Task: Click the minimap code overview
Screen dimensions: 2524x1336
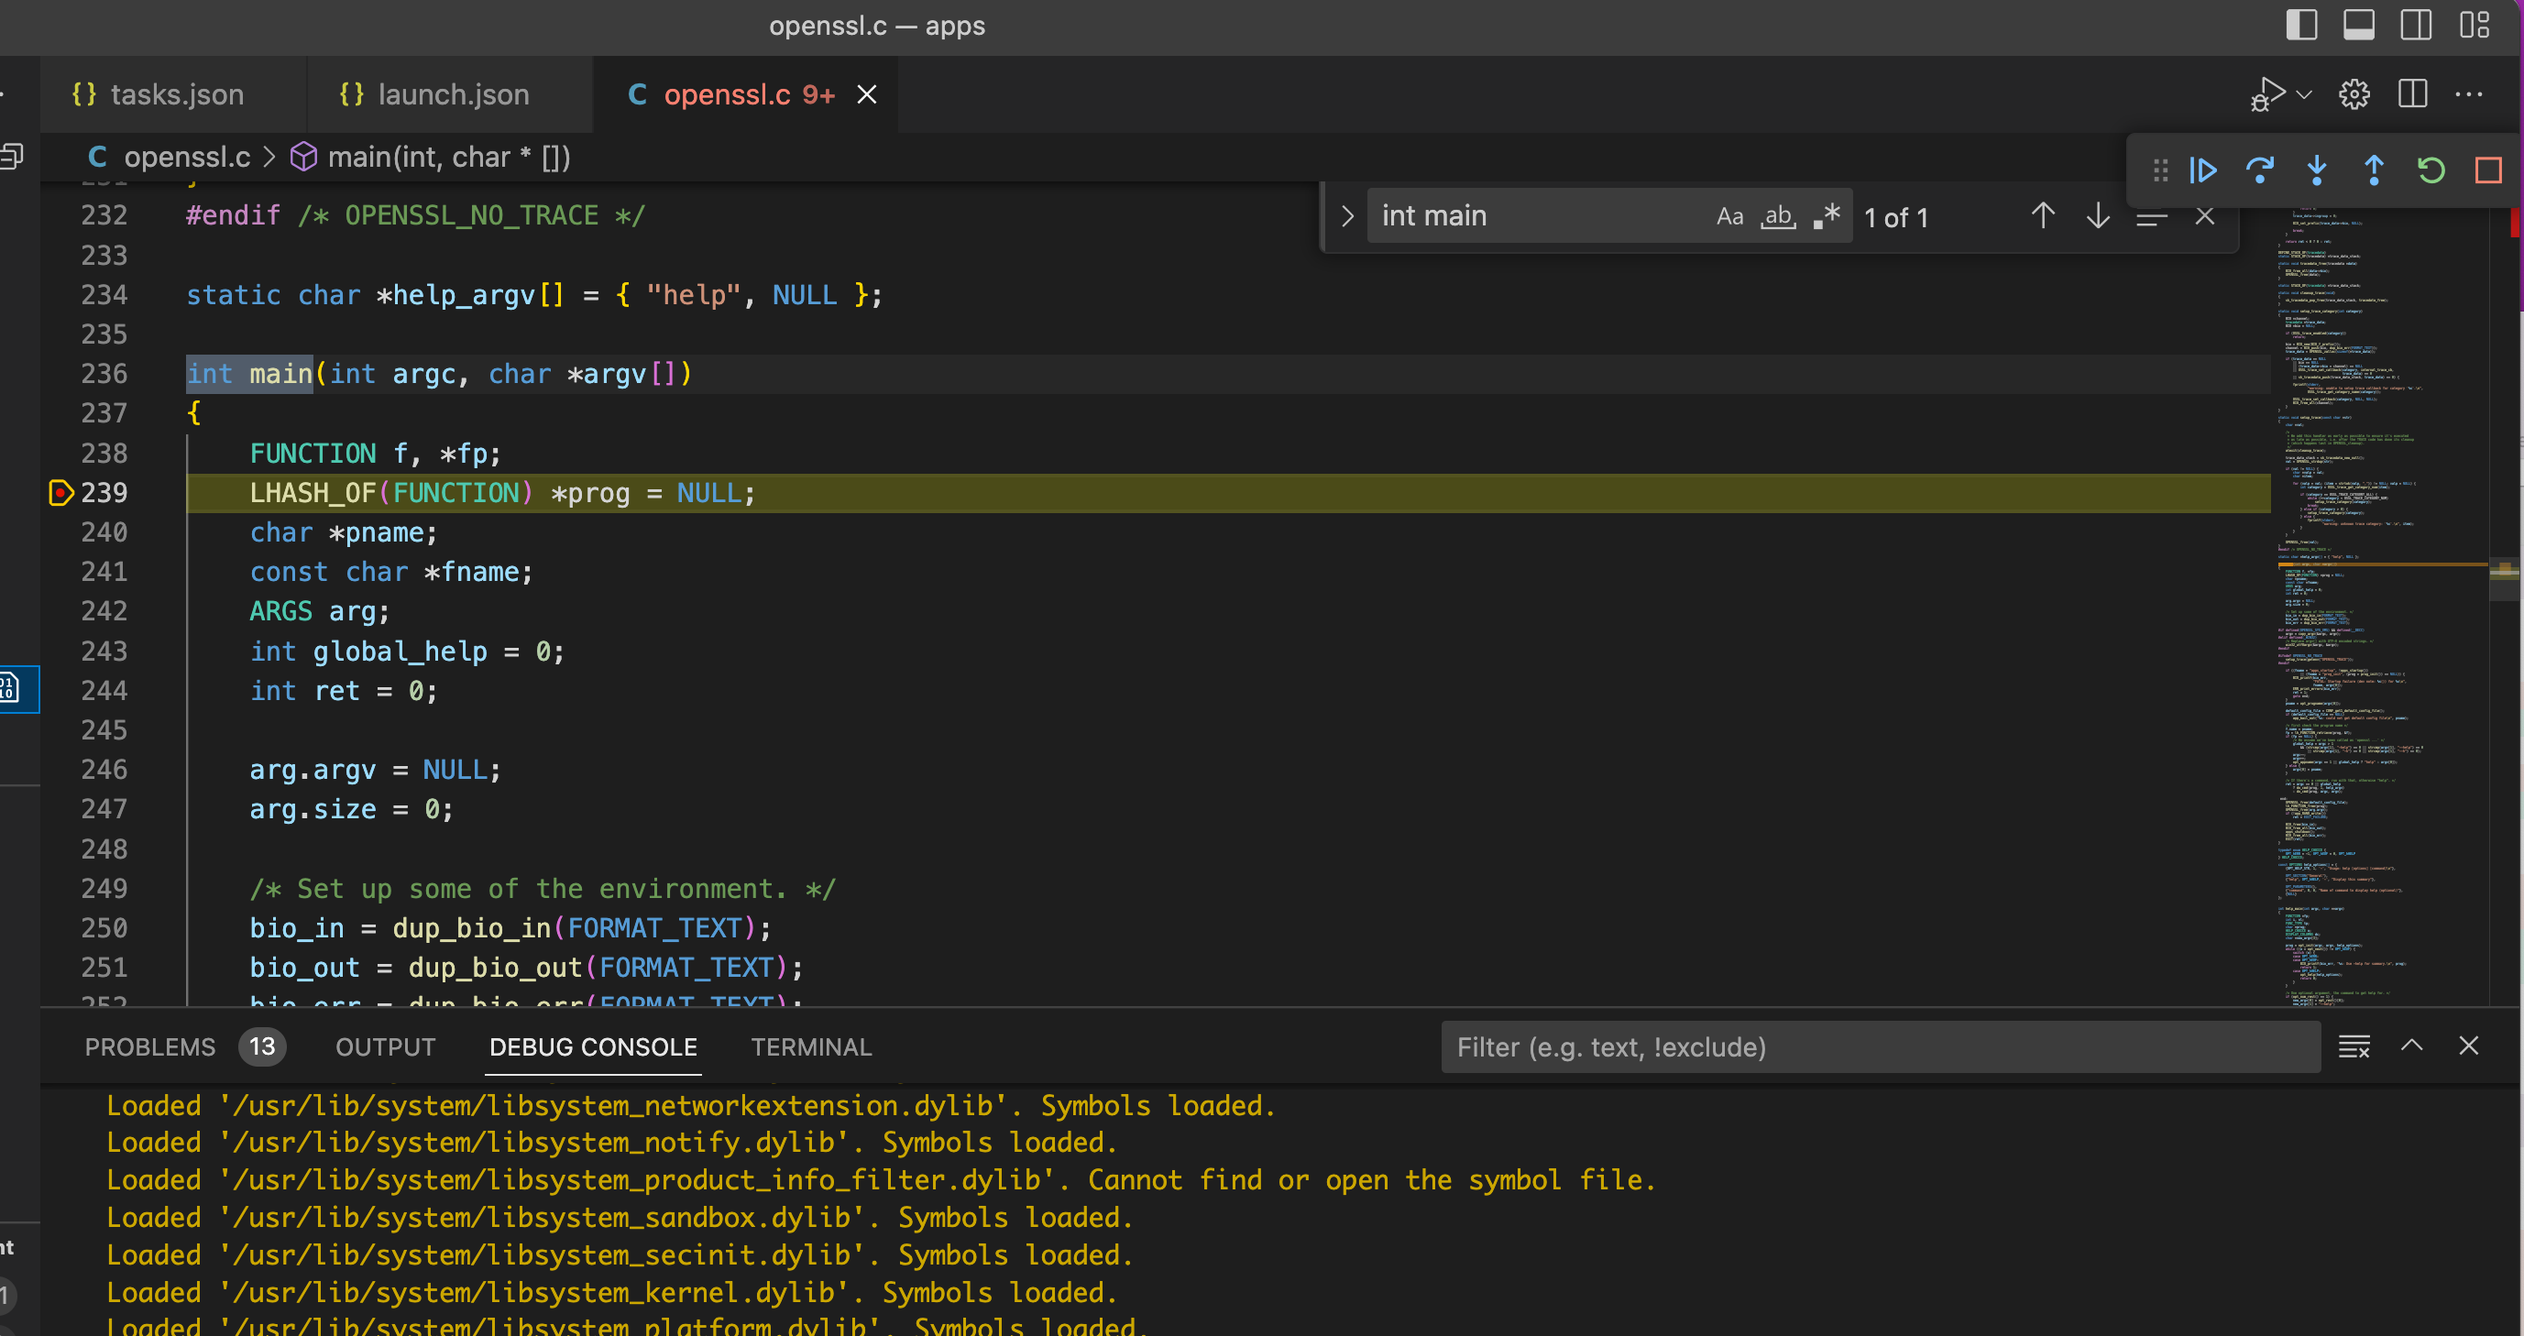Action: [x=2380, y=600]
